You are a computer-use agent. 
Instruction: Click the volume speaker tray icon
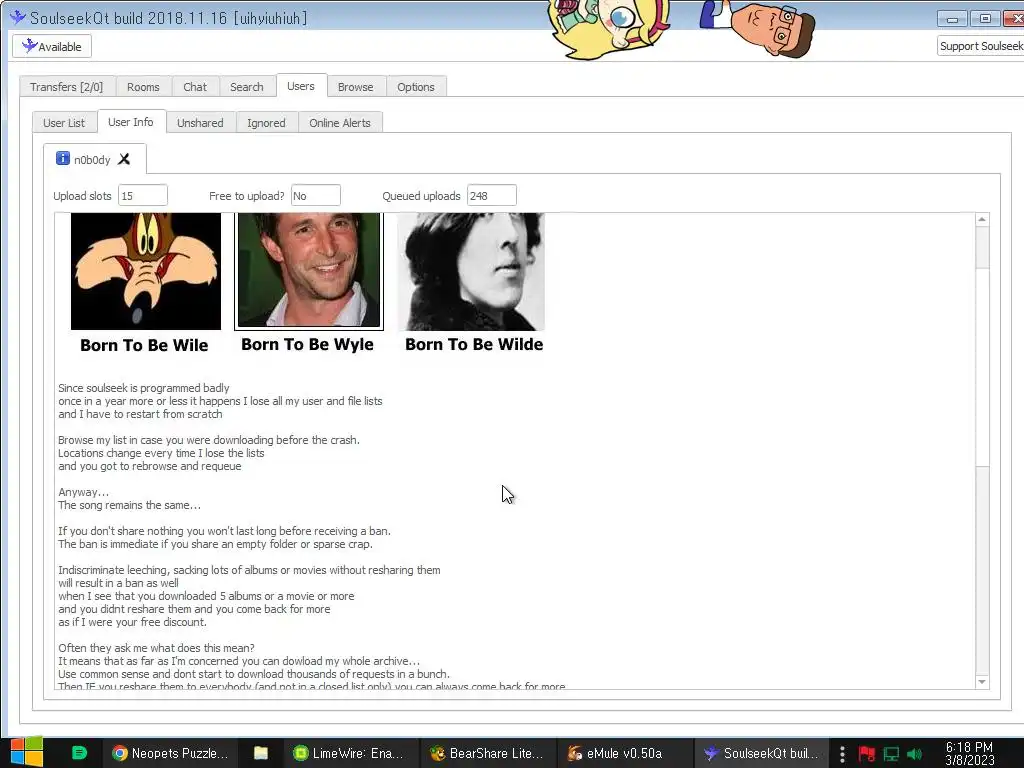(x=915, y=754)
